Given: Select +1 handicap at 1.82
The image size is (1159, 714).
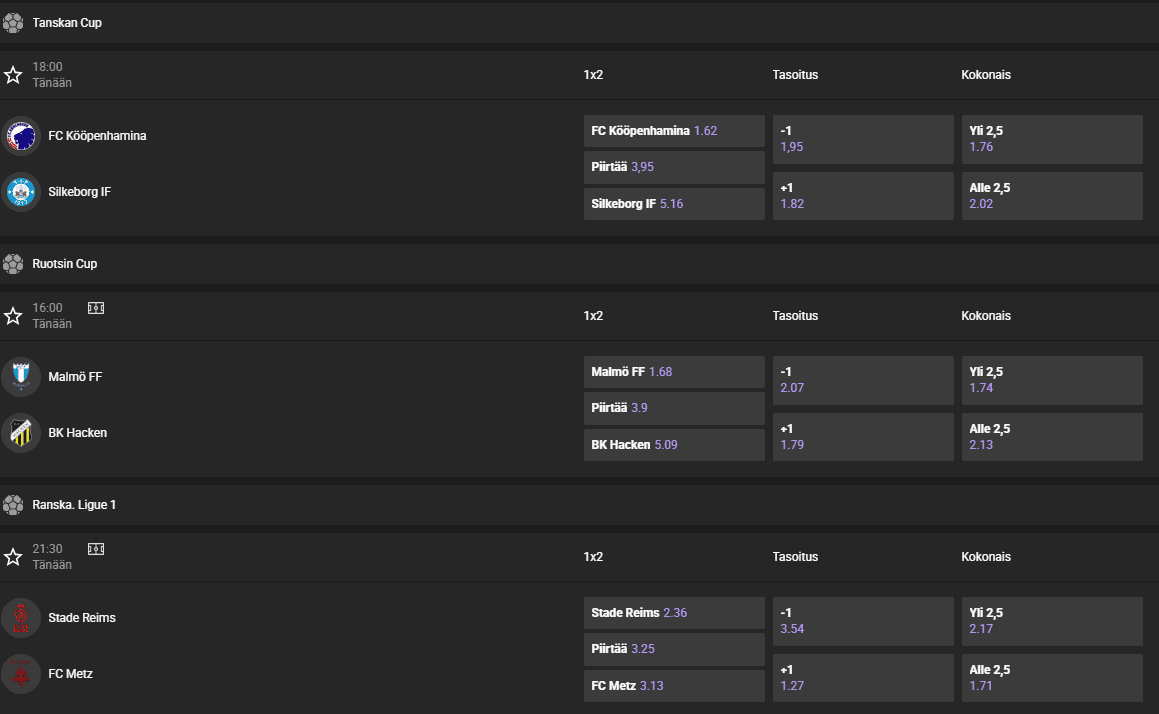Looking at the screenshot, I should click(x=863, y=196).
